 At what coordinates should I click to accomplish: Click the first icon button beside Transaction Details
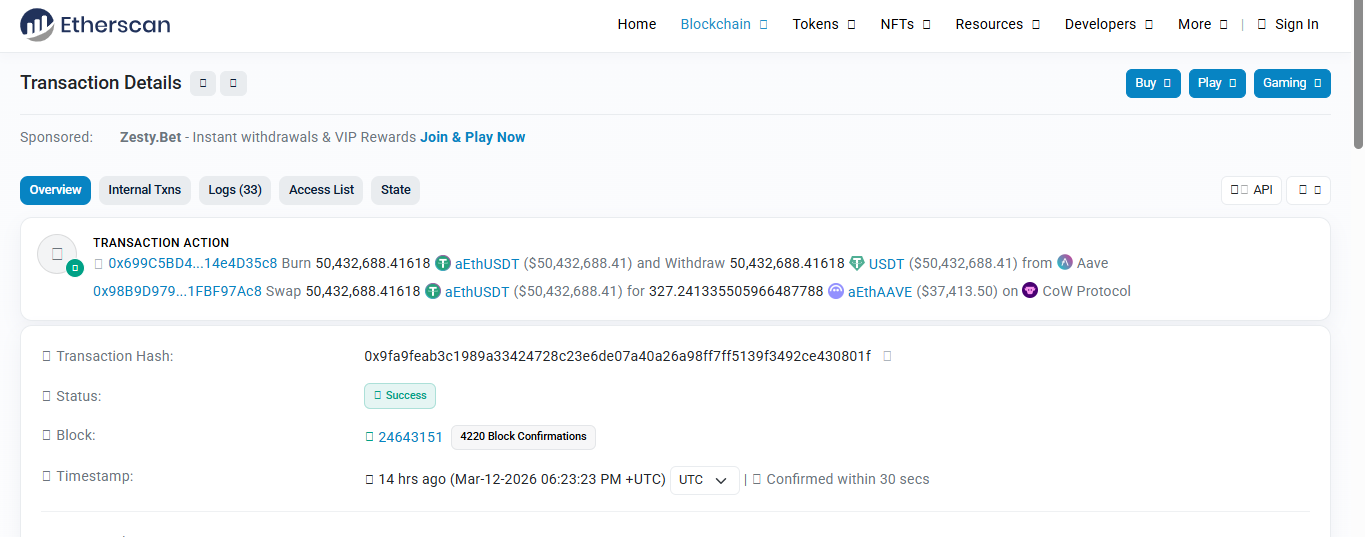click(x=203, y=83)
